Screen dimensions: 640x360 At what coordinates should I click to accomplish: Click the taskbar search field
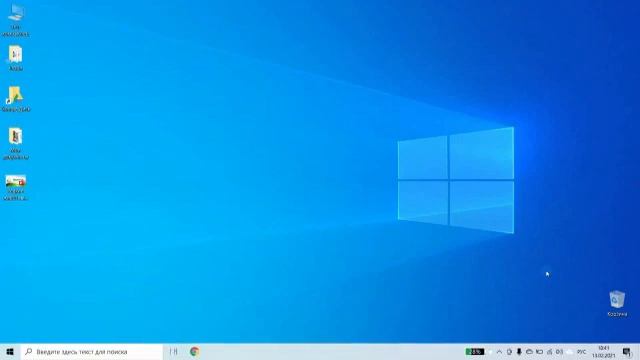pyautogui.click(x=92, y=351)
